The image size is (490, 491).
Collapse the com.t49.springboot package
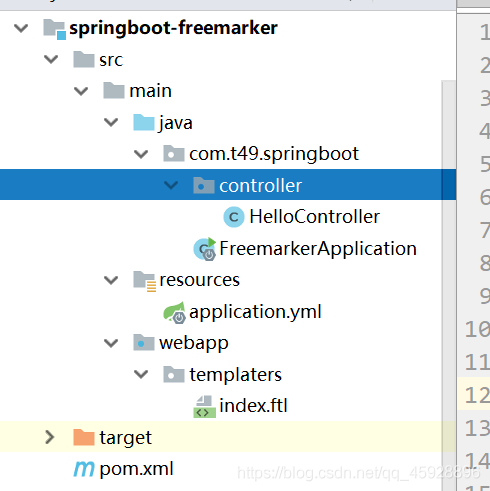[141, 154]
